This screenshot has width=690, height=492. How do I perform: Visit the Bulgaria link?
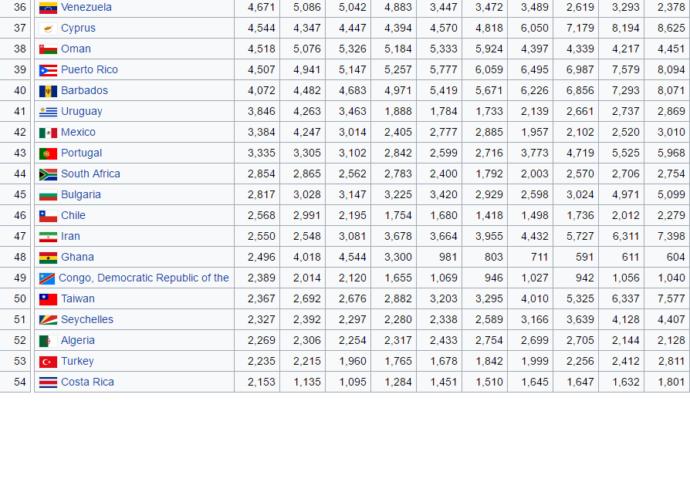coord(81,195)
